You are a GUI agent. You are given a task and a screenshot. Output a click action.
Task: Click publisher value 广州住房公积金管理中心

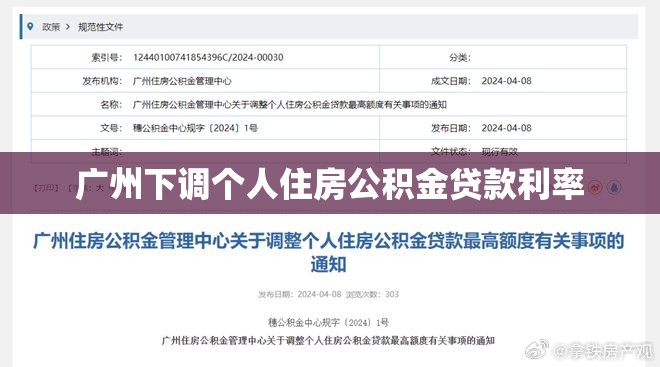tap(182, 81)
